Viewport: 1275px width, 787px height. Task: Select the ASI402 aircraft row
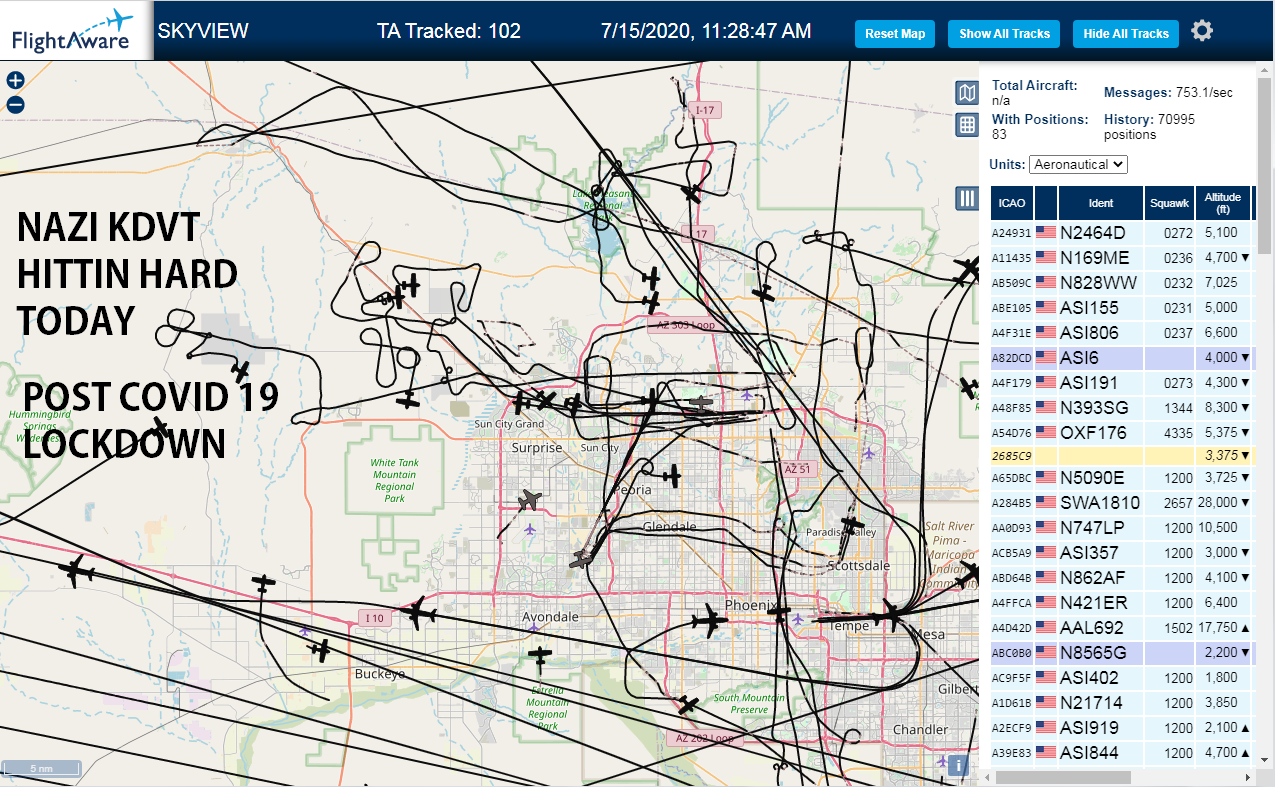pyautogui.click(x=1121, y=677)
